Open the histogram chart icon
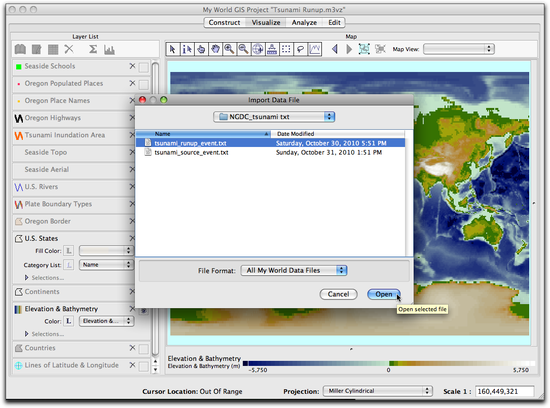Screen dimensions: 550x408 pyautogui.click(x=109, y=50)
